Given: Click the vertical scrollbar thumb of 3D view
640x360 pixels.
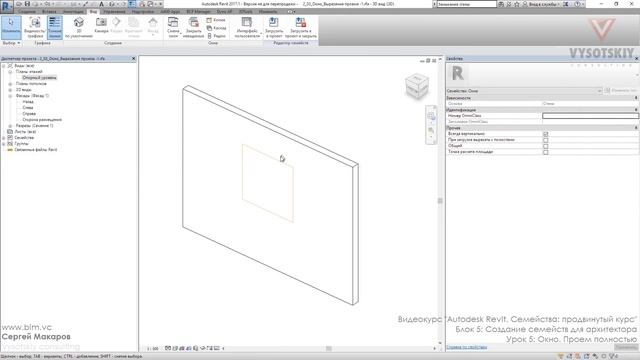Looking at the screenshot, I should [x=440, y=200].
